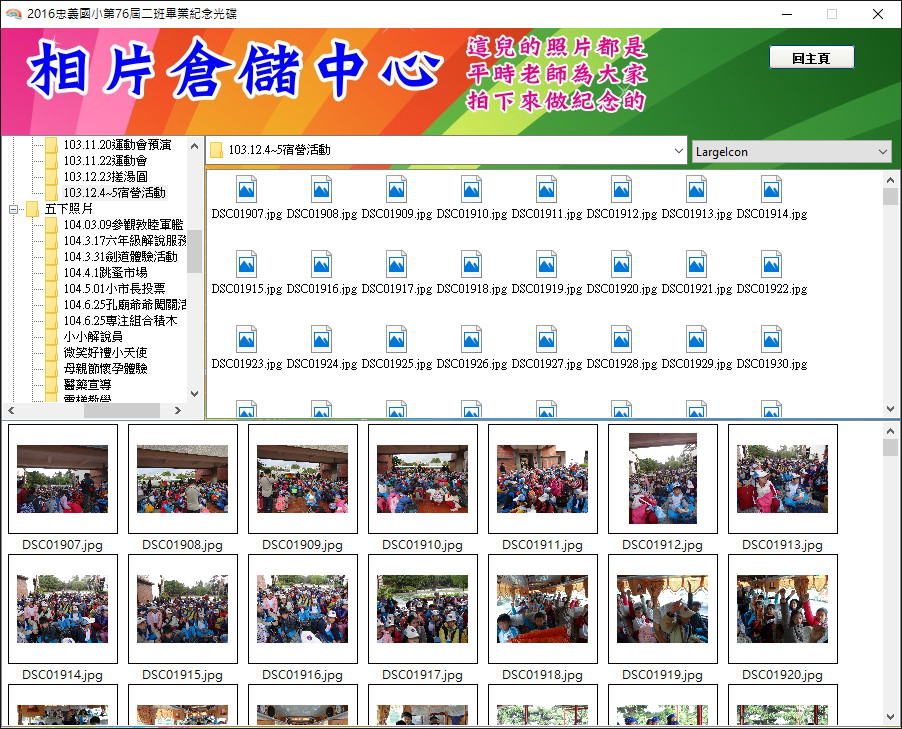
Task: Select the 103.11.22運動會 folder
Action: (x=105, y=161)
